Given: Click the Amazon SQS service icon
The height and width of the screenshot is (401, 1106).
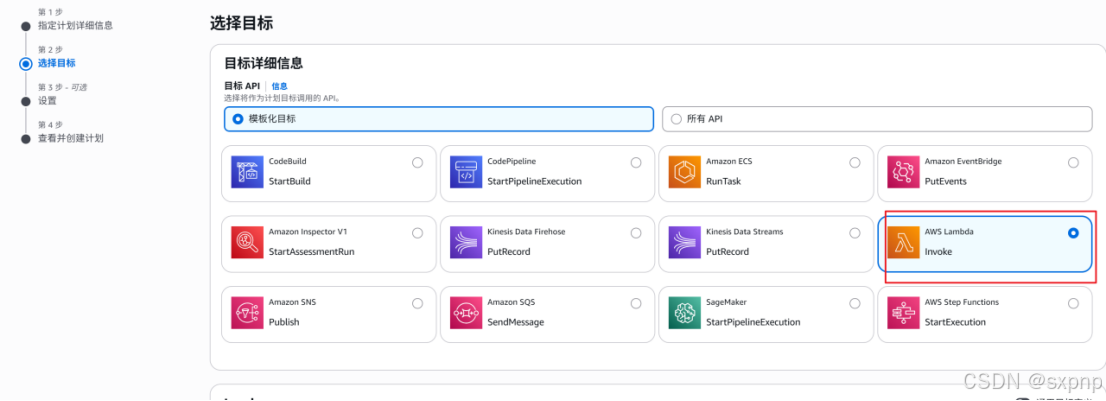Looking at the screenshot, I should point(466,313).
